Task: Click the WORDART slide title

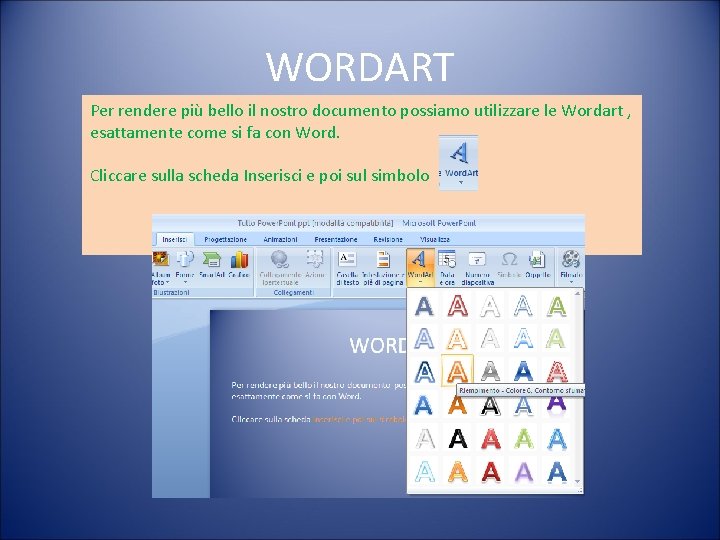Action: click(x=360, y=67)
